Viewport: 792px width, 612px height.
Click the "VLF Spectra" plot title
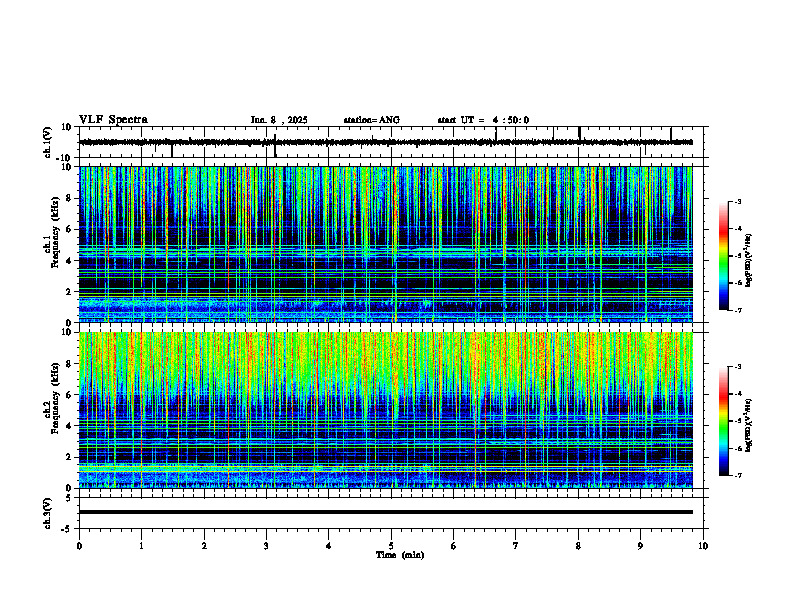tap(113, 120)
